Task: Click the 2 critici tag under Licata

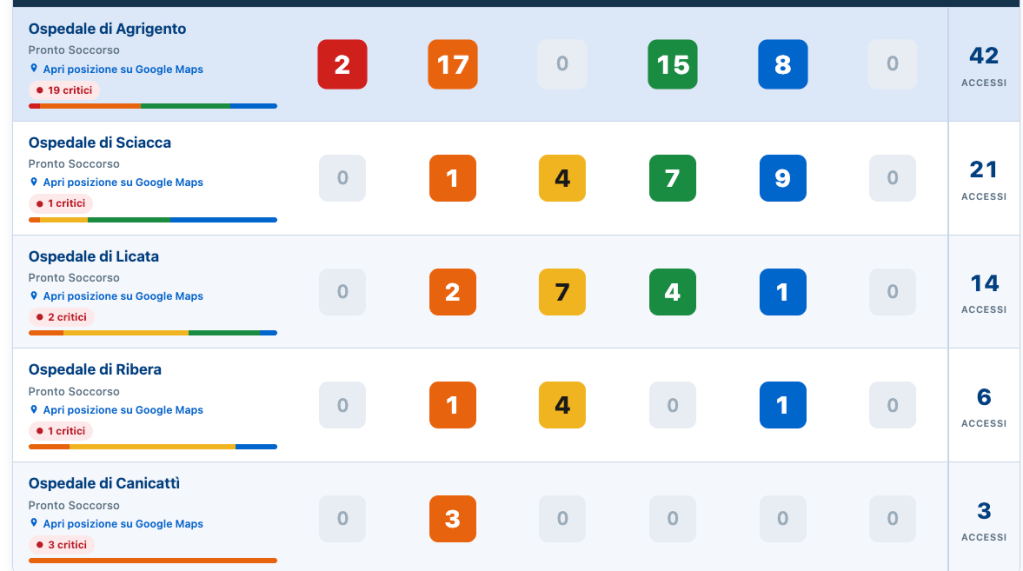Action: [61, 317]
